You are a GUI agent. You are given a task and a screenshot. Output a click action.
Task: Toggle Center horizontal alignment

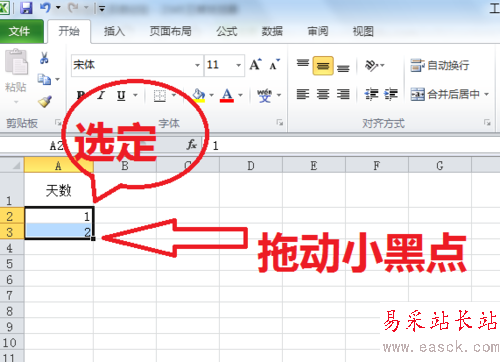323,94
